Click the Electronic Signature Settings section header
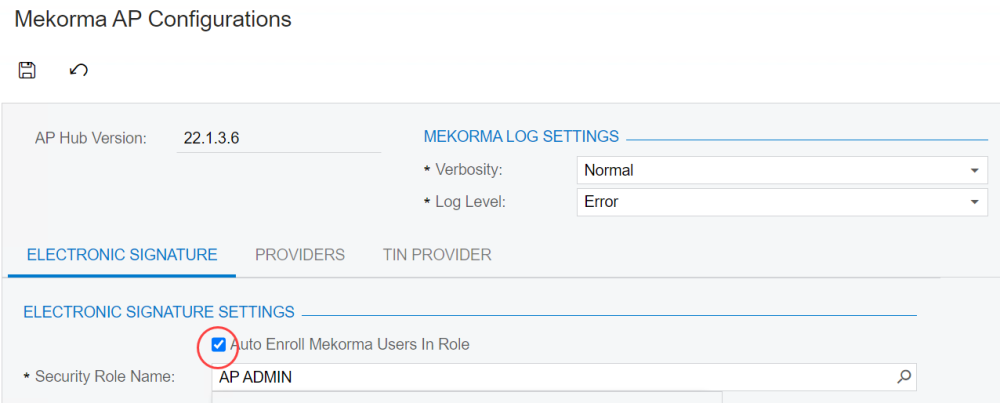The image size is (1000, 403). 159,312
